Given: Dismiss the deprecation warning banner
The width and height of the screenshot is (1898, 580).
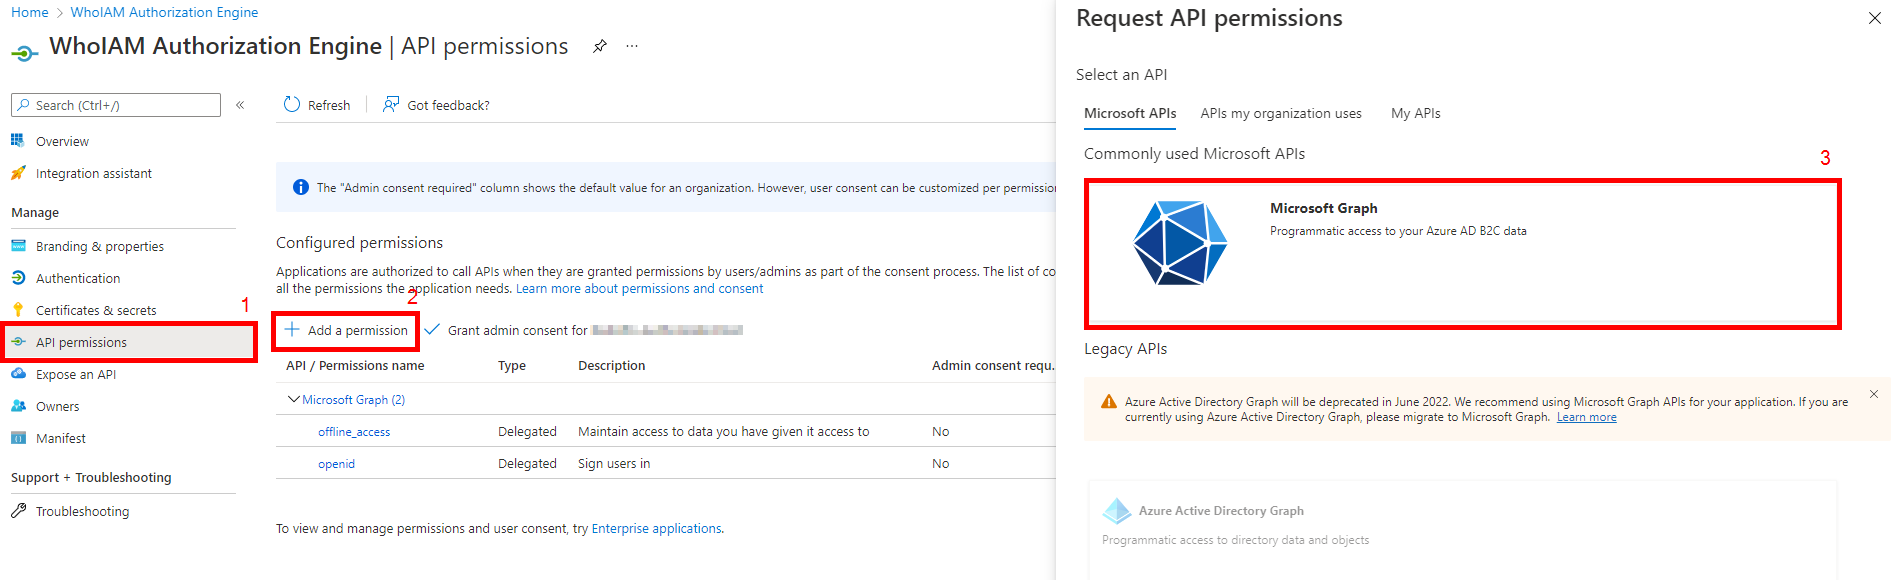Looking at the screenshot, I should click(1874, 394).
